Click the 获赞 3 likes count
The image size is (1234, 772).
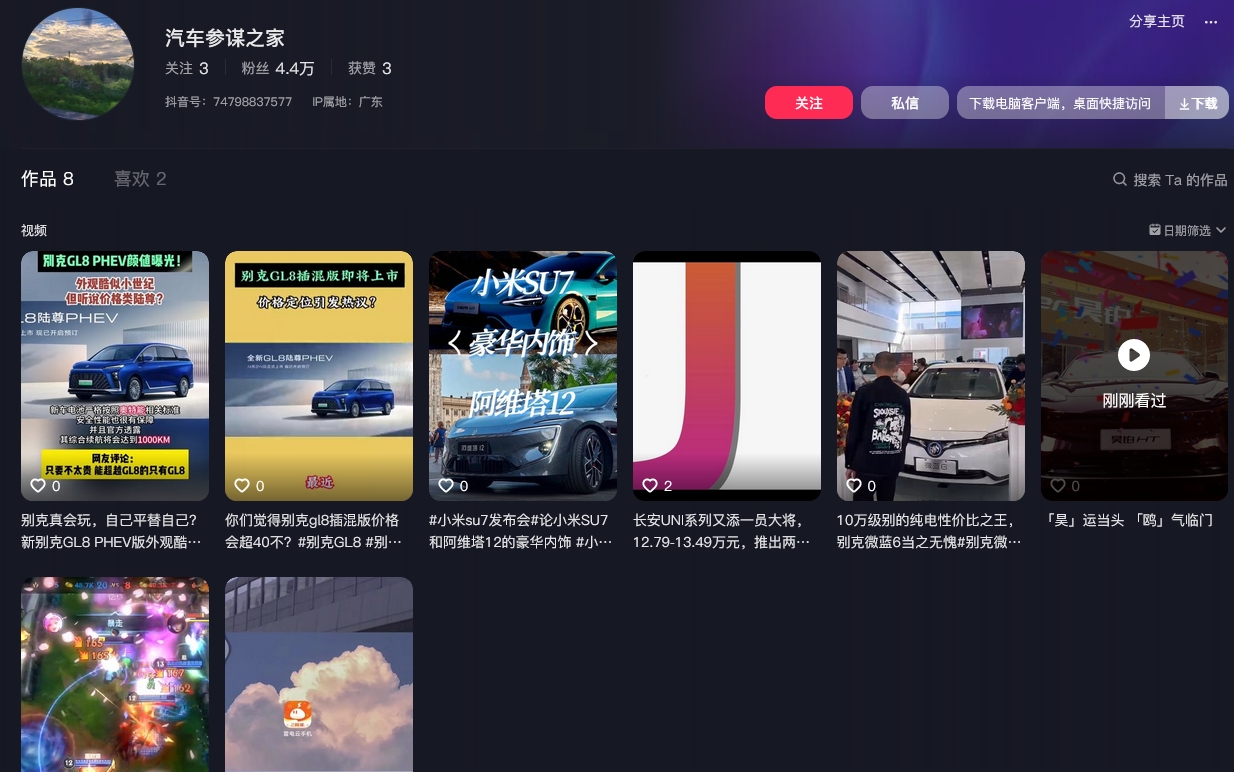tap(370, 68)
